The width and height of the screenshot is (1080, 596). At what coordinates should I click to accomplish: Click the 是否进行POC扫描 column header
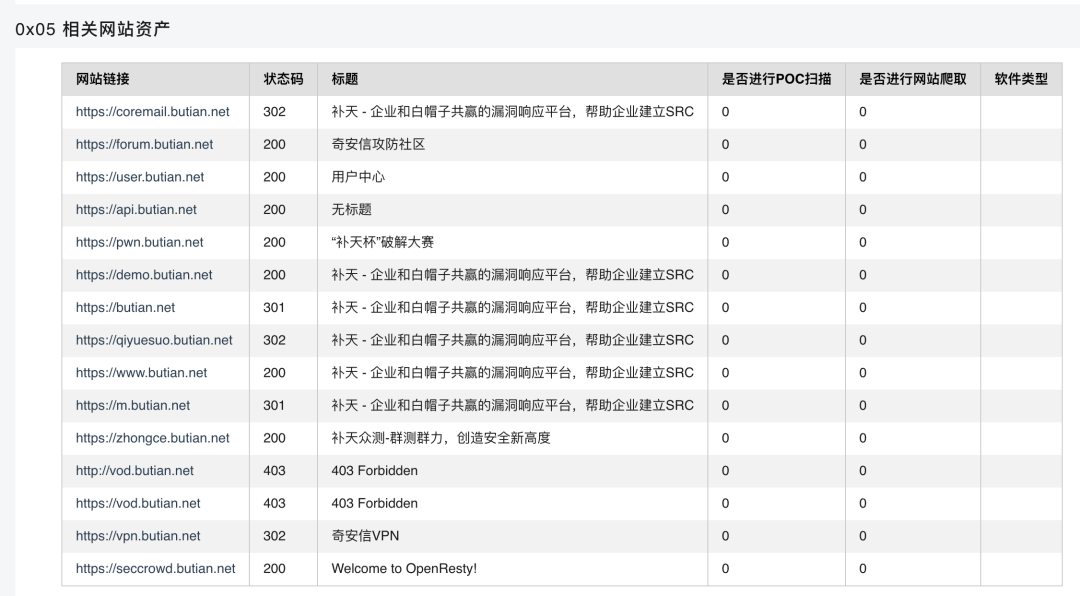[x=776, y=79]
